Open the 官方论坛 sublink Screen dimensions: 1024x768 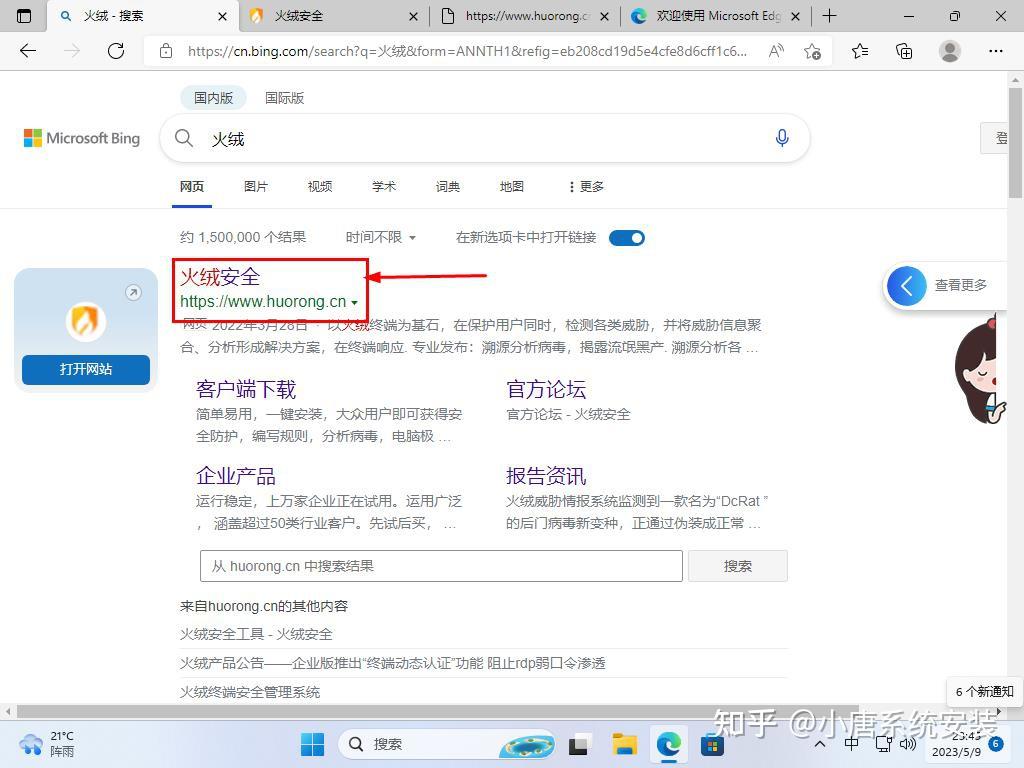(546, 389)
